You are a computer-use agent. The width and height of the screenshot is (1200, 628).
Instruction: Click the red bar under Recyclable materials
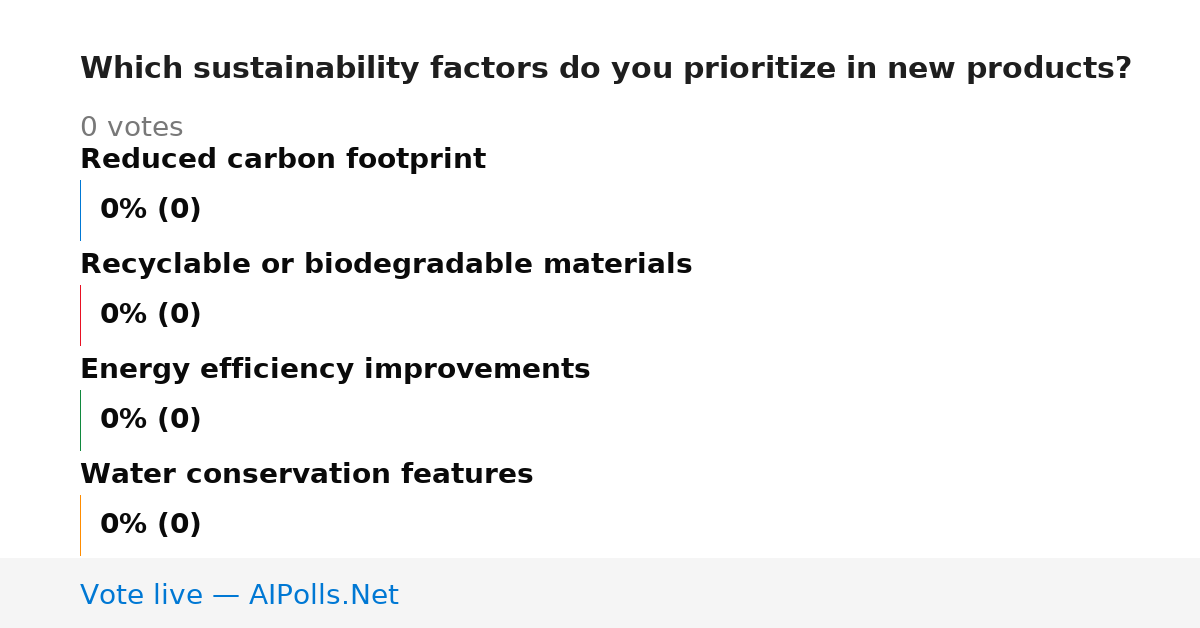80,315
